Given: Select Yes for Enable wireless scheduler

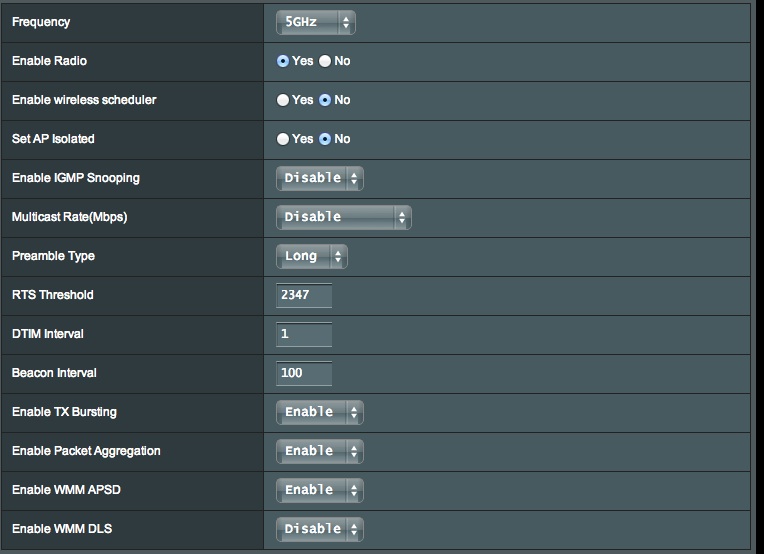Looking at the screenshot, I should (283, 100).
